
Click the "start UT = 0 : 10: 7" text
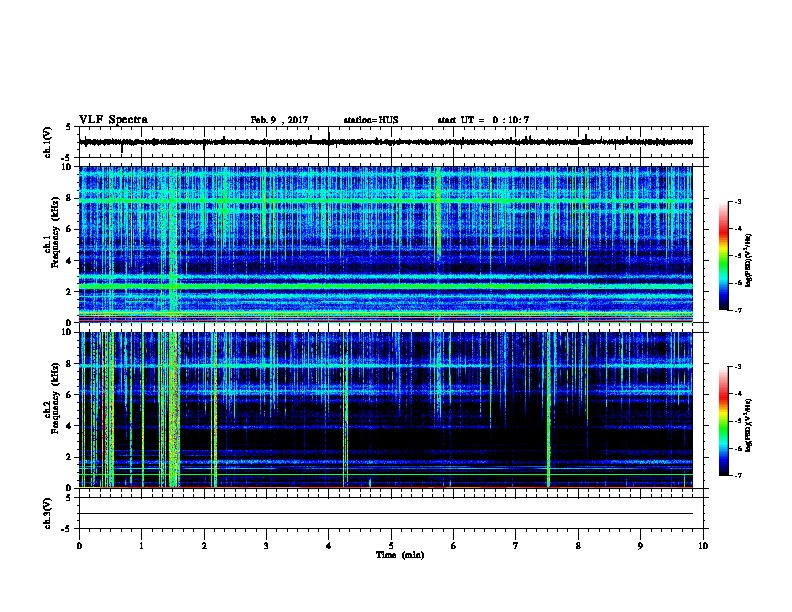(483, 120)
